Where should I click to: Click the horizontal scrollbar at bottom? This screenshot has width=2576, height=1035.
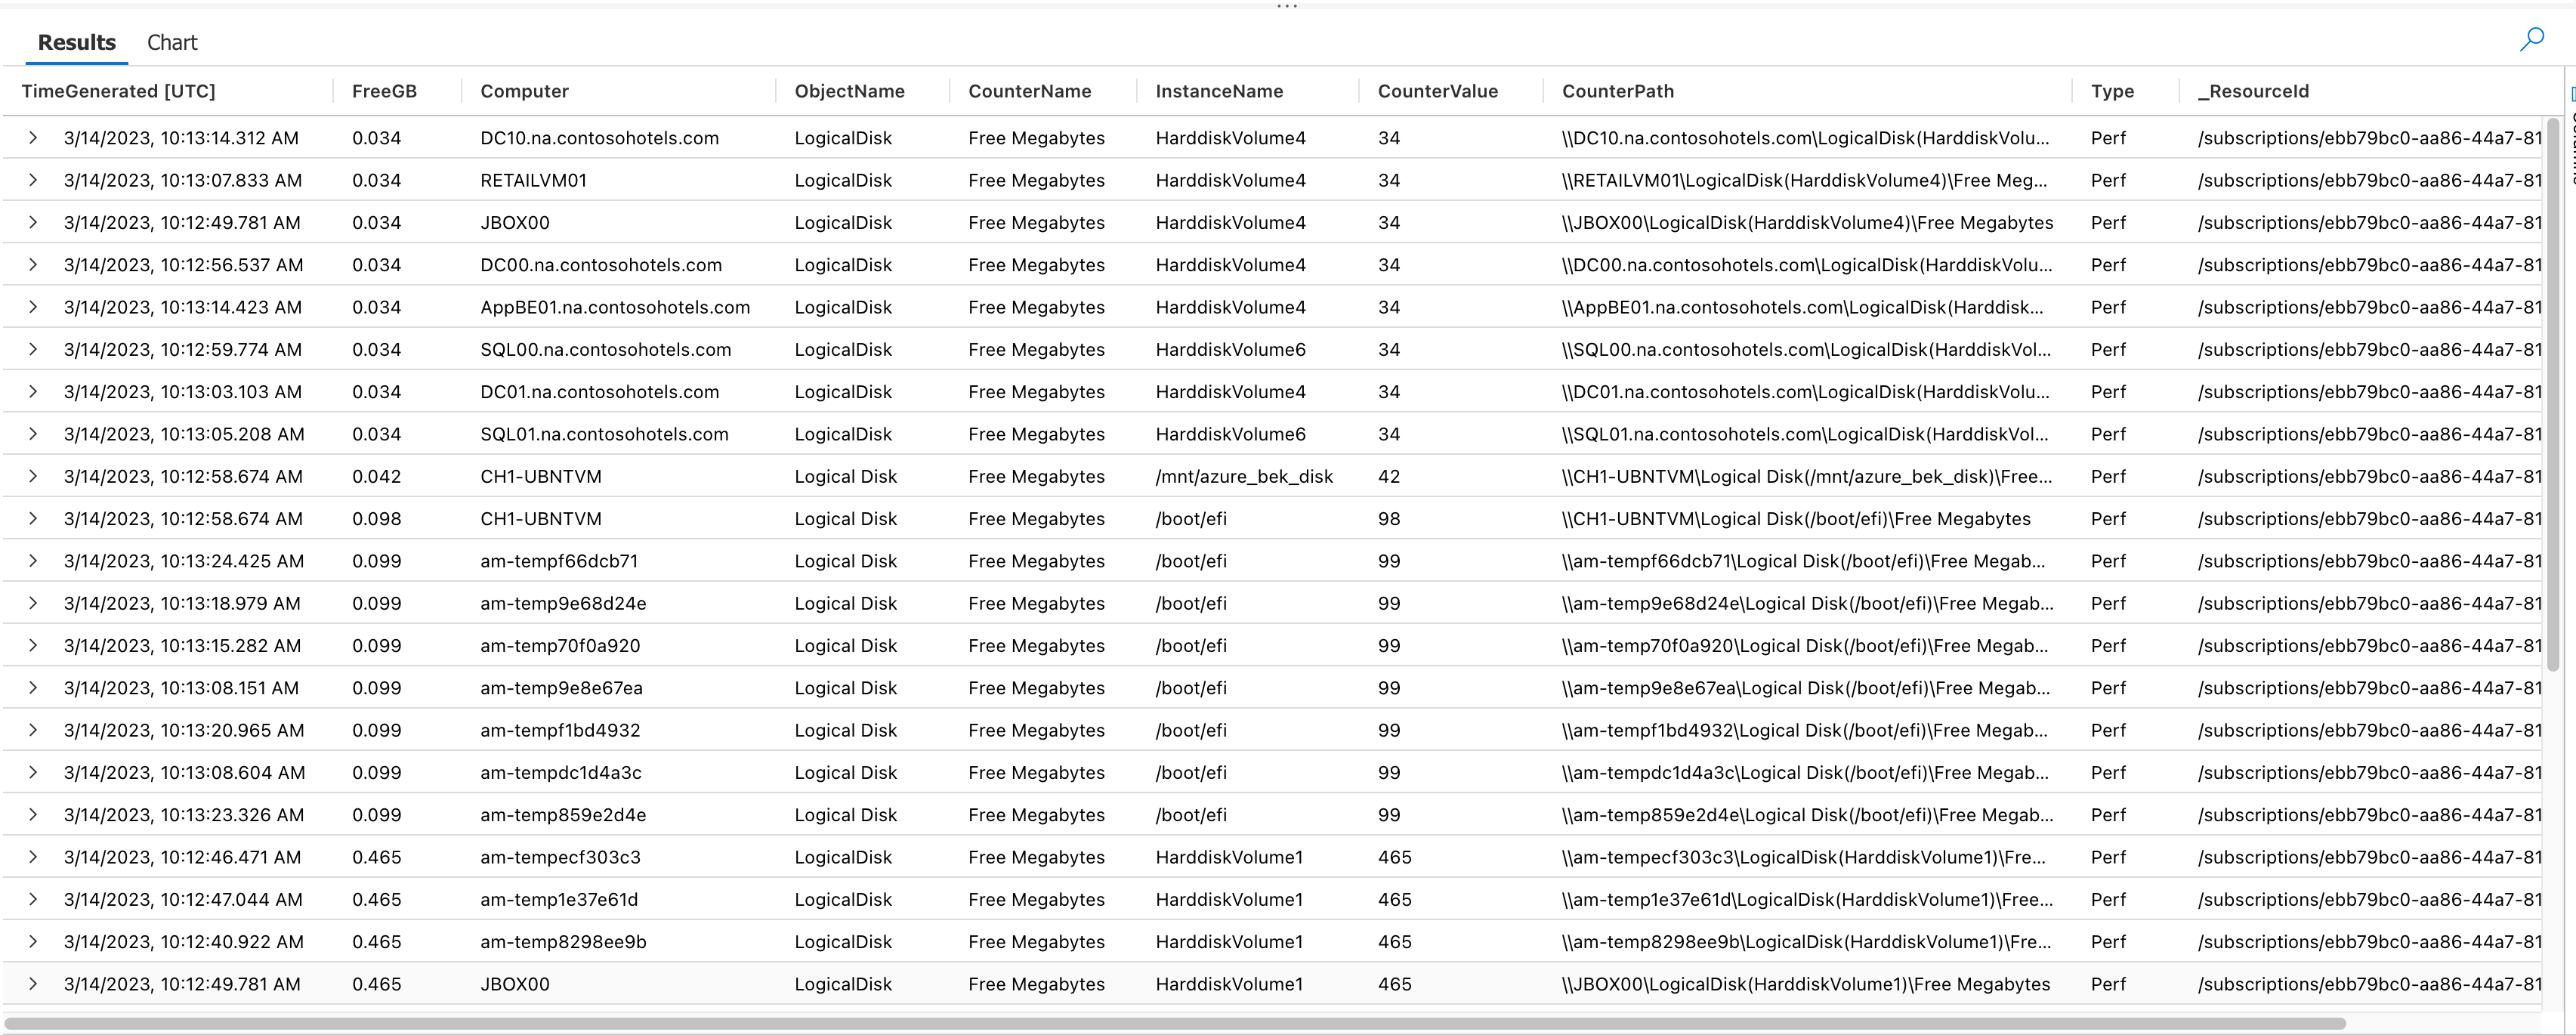[x=1176, y=1023]
